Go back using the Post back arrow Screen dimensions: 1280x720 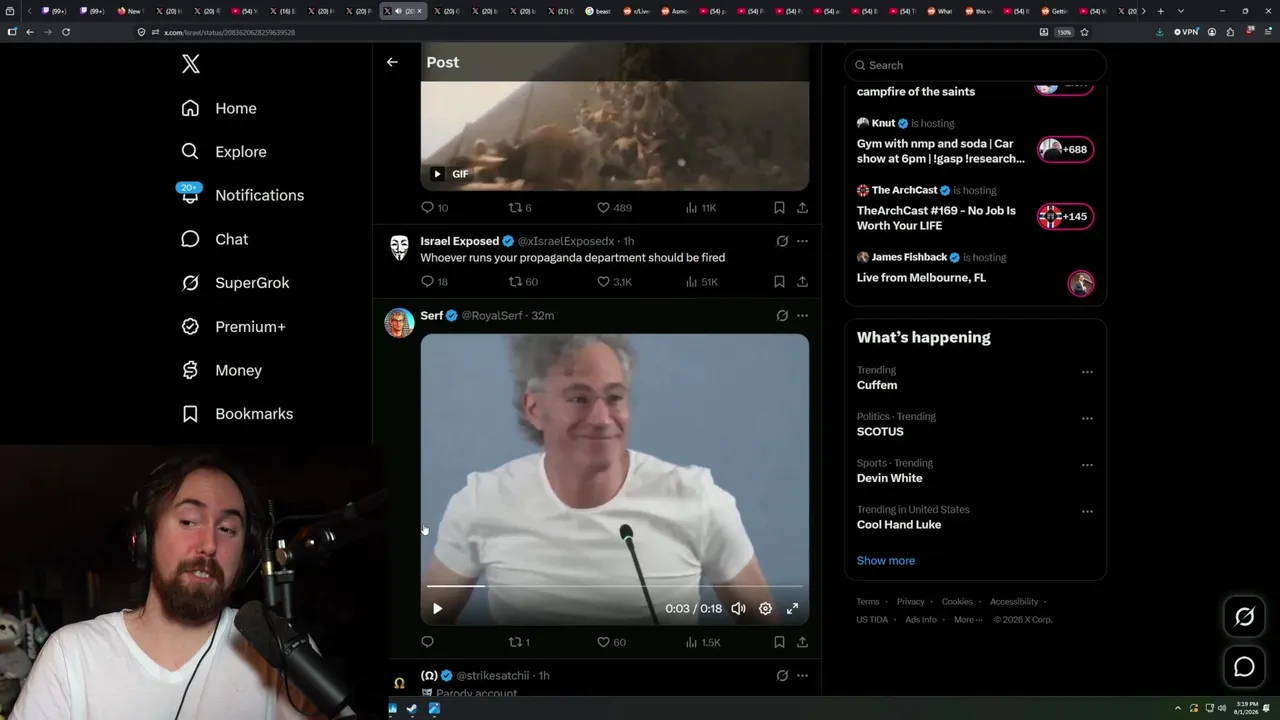392,62
